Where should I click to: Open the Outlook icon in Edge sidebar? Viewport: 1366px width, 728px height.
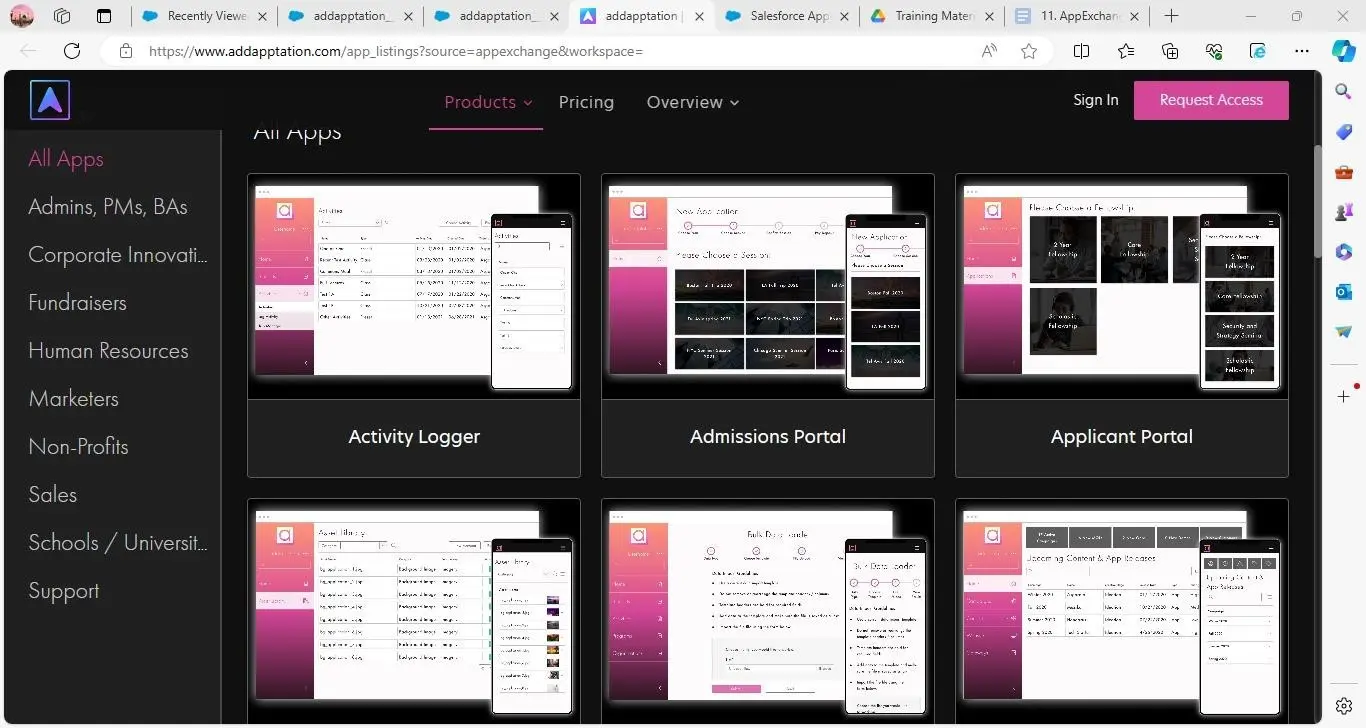point(1344,291)
